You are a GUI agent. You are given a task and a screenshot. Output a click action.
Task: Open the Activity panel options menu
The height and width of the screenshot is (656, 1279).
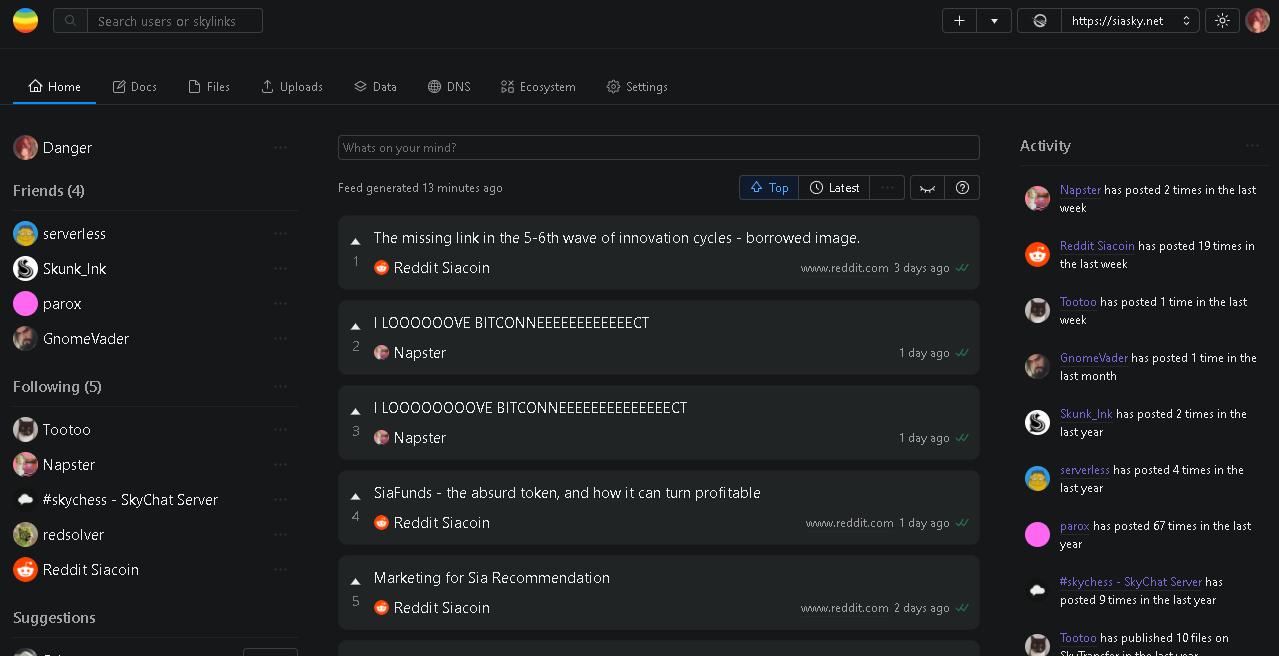(1252, 146)
